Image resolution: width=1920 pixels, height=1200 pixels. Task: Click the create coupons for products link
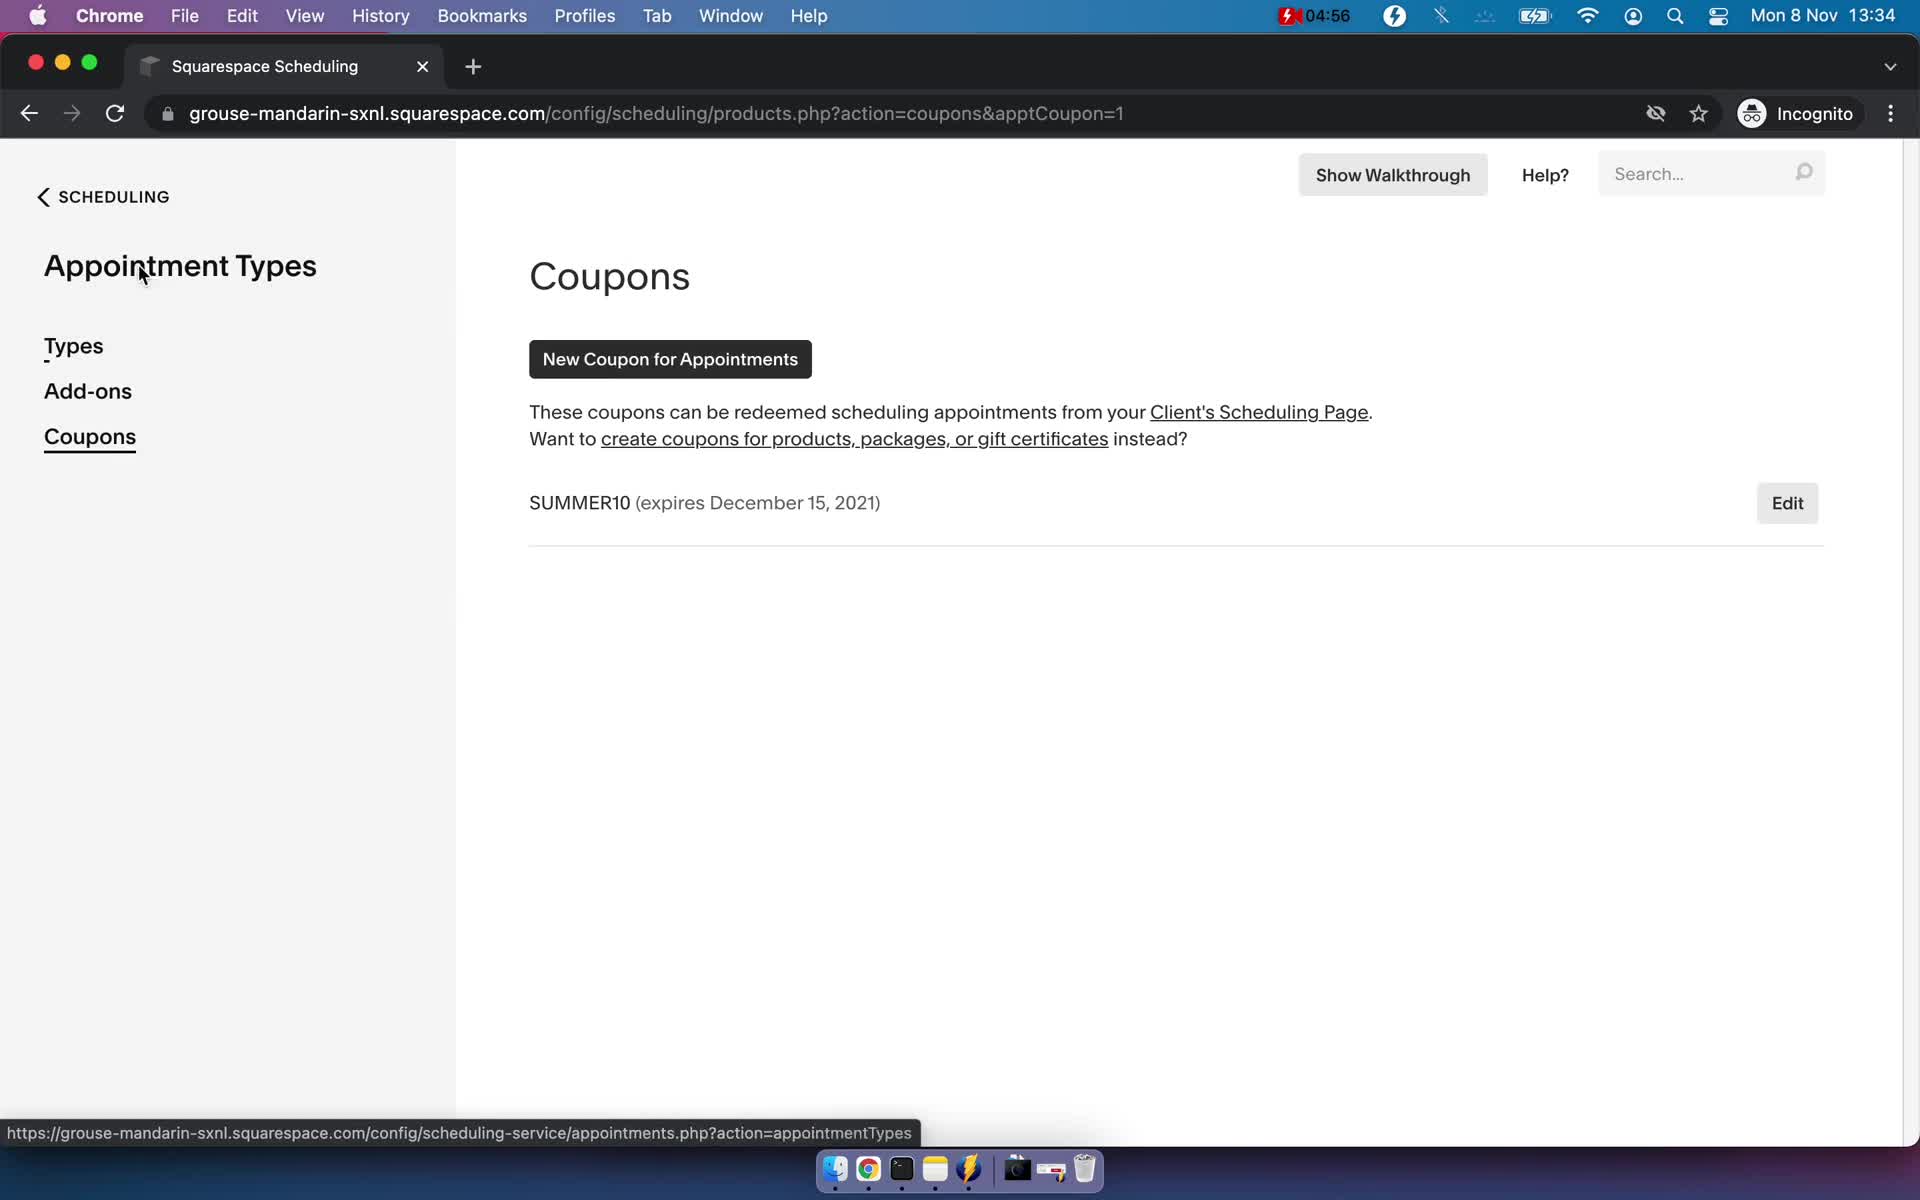pyautogui.click(x=853, y=438)
